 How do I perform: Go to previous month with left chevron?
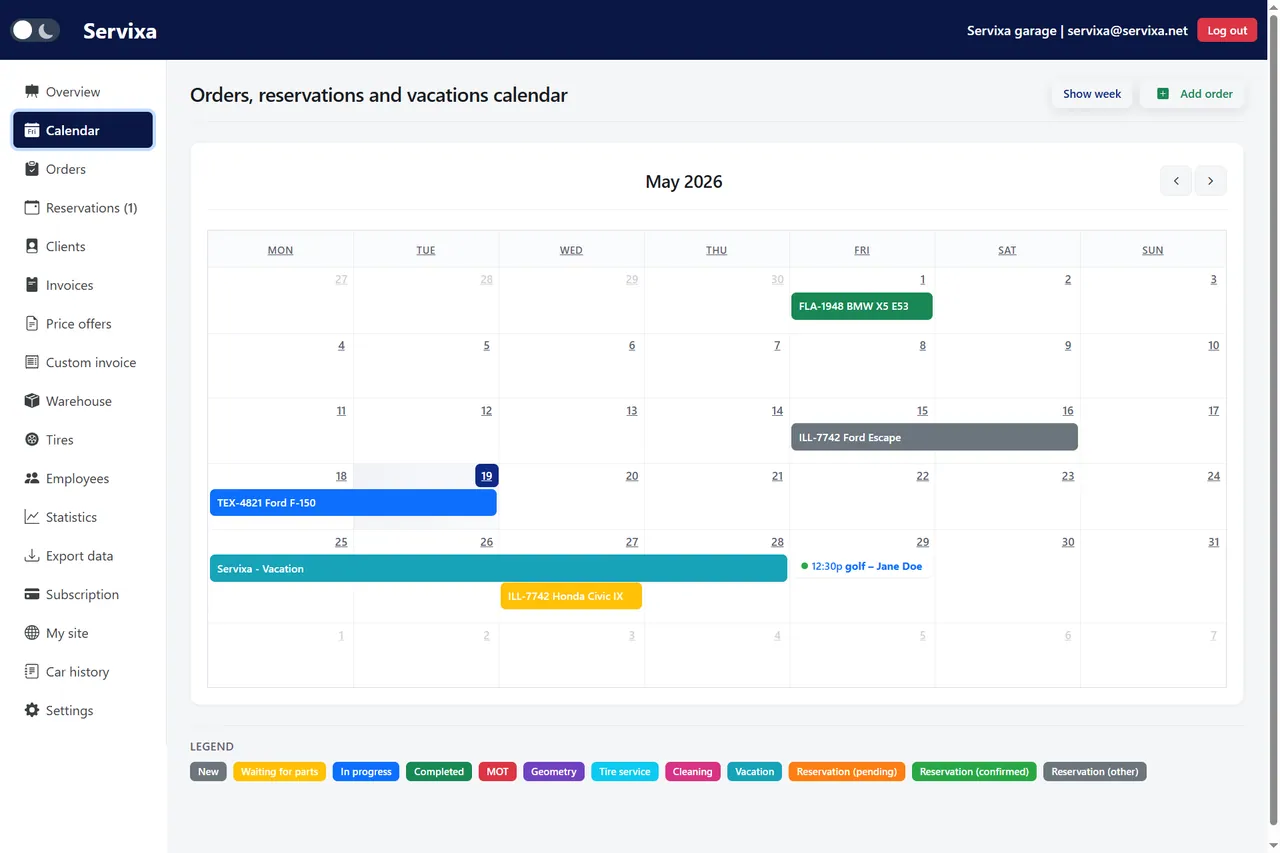click(x=1176, y=181)
